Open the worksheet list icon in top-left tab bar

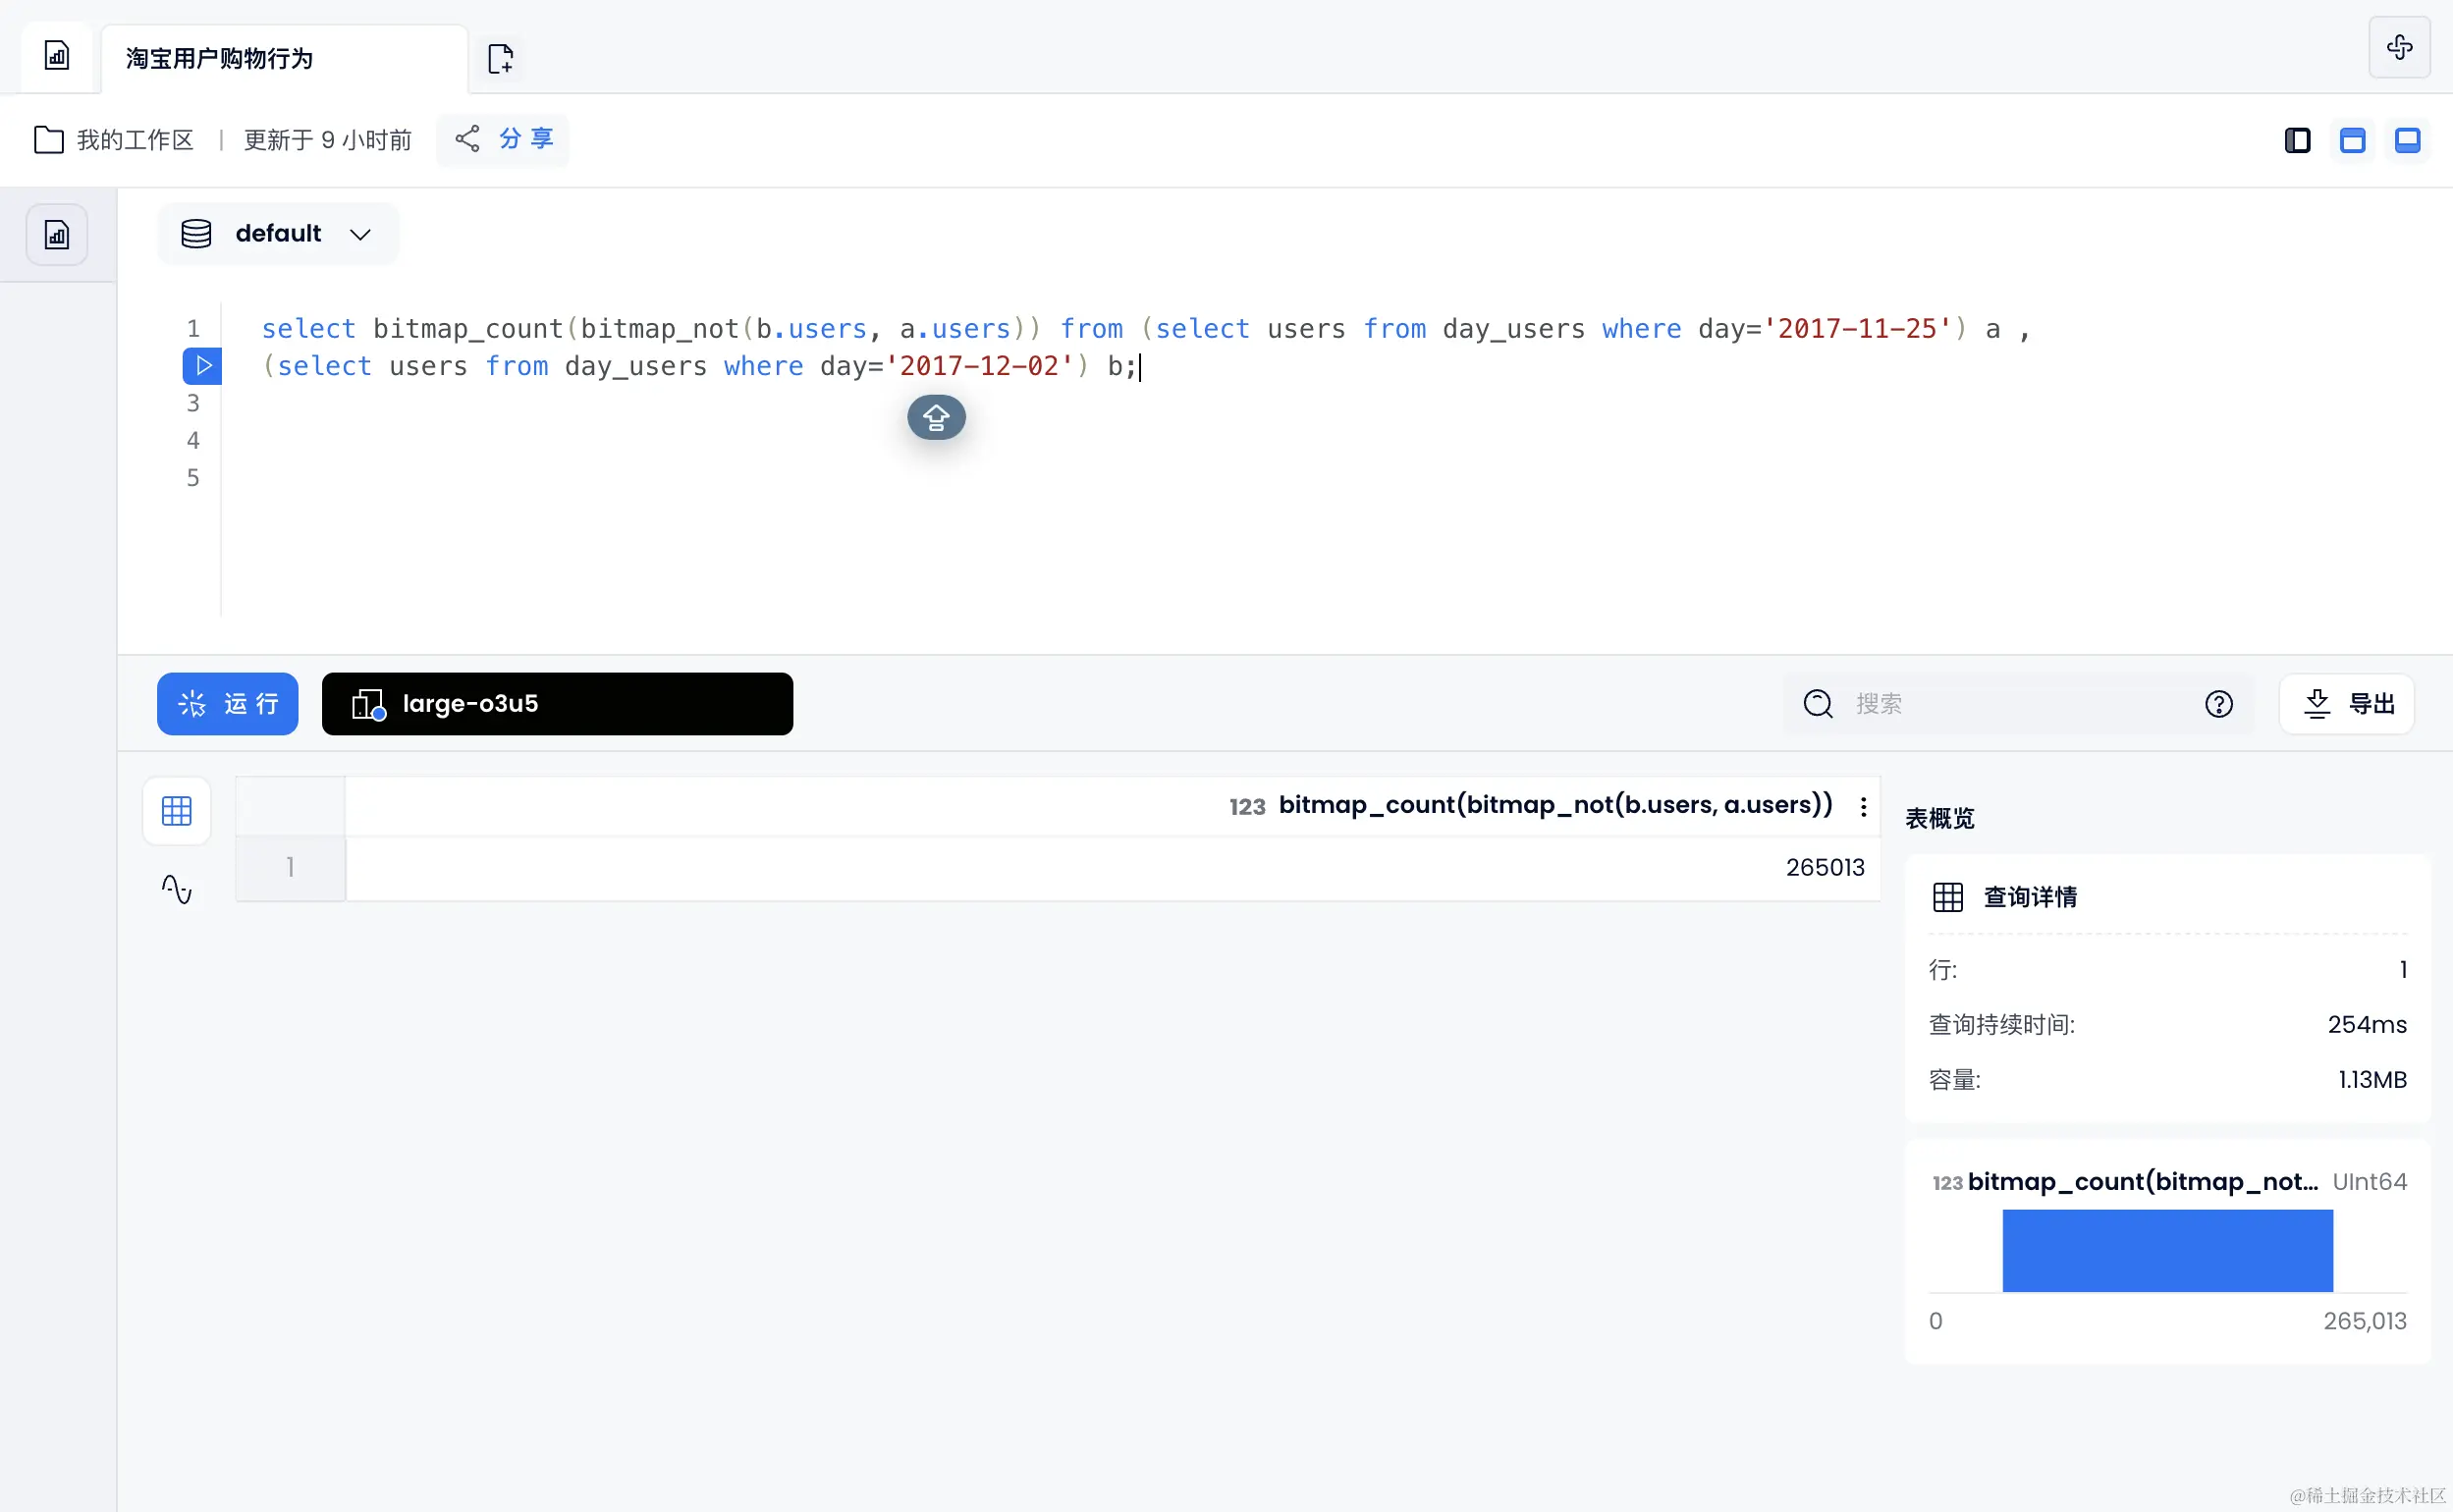coord(57,56)
